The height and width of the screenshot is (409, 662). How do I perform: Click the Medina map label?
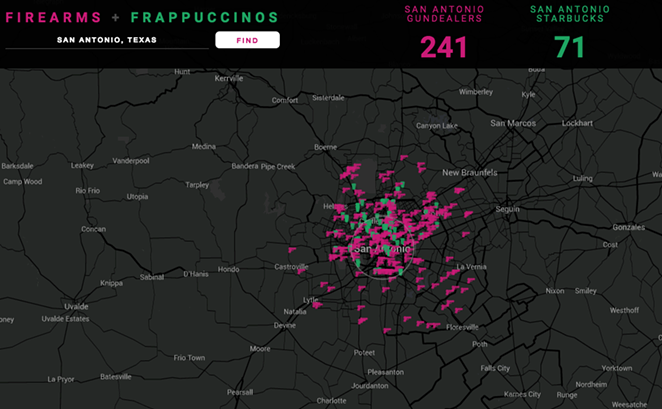tap(203, 146)
